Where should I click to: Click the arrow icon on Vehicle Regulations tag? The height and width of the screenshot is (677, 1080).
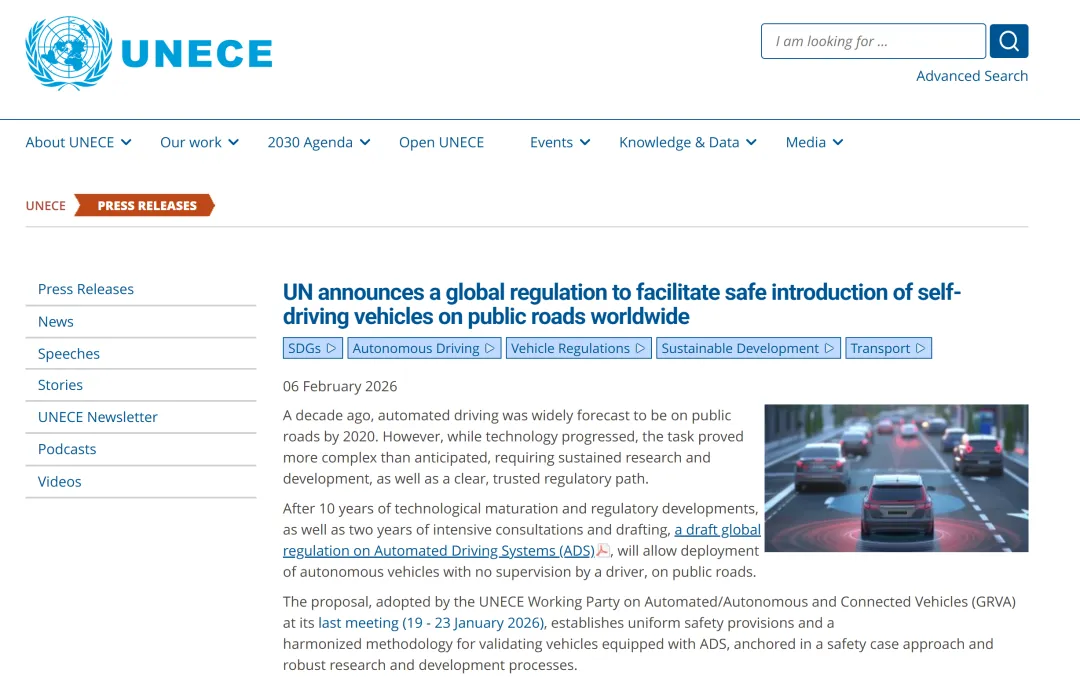[640, 348]
